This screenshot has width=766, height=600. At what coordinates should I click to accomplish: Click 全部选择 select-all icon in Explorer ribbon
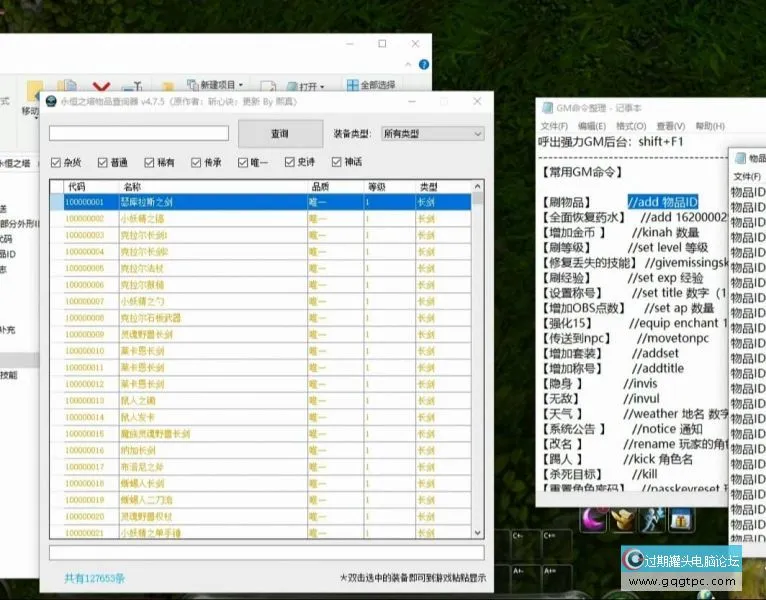click(352, 85)
